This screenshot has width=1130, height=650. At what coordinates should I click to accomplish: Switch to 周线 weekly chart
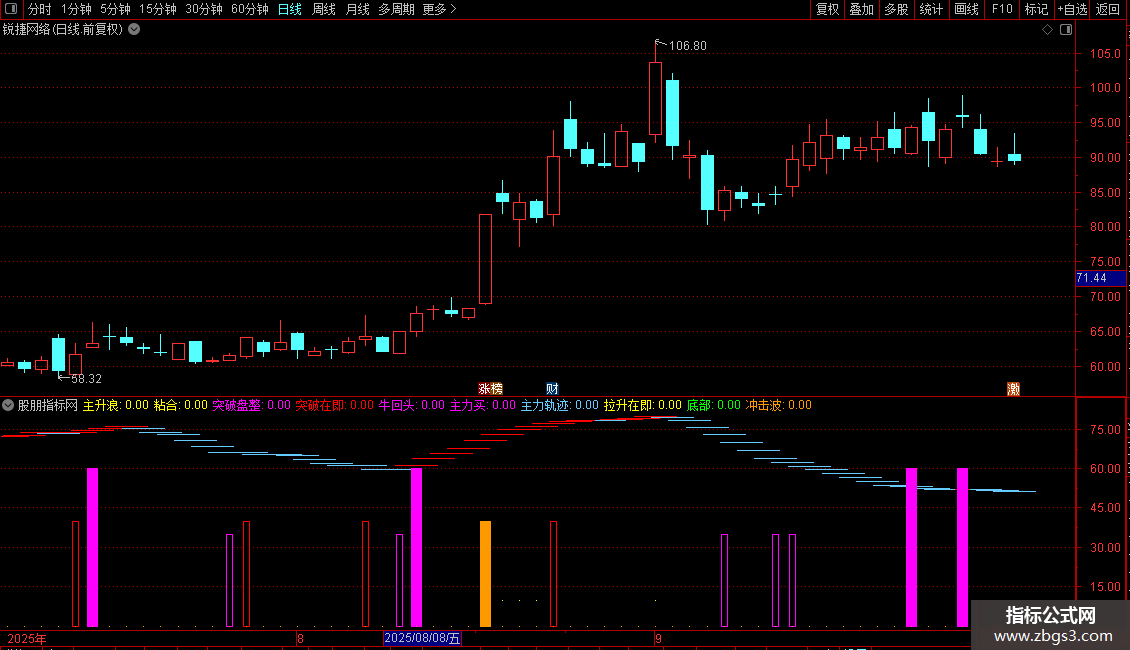point(324,9)
